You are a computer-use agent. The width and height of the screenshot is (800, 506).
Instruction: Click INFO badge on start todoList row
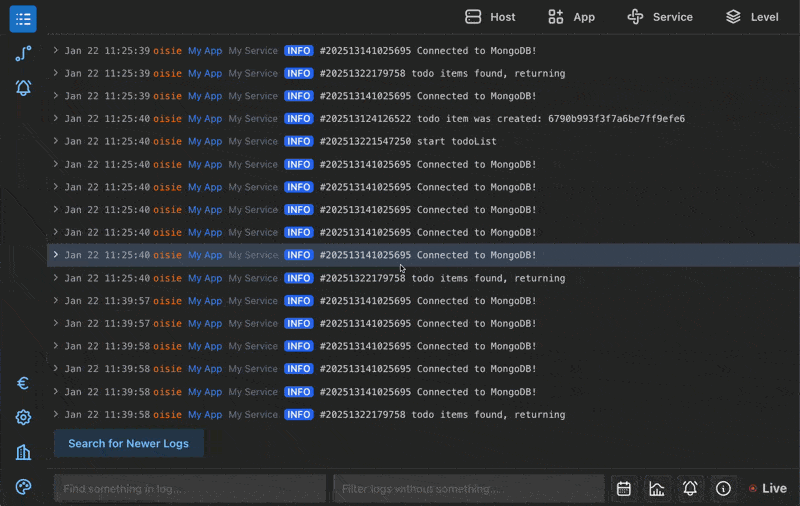[298, 141]
